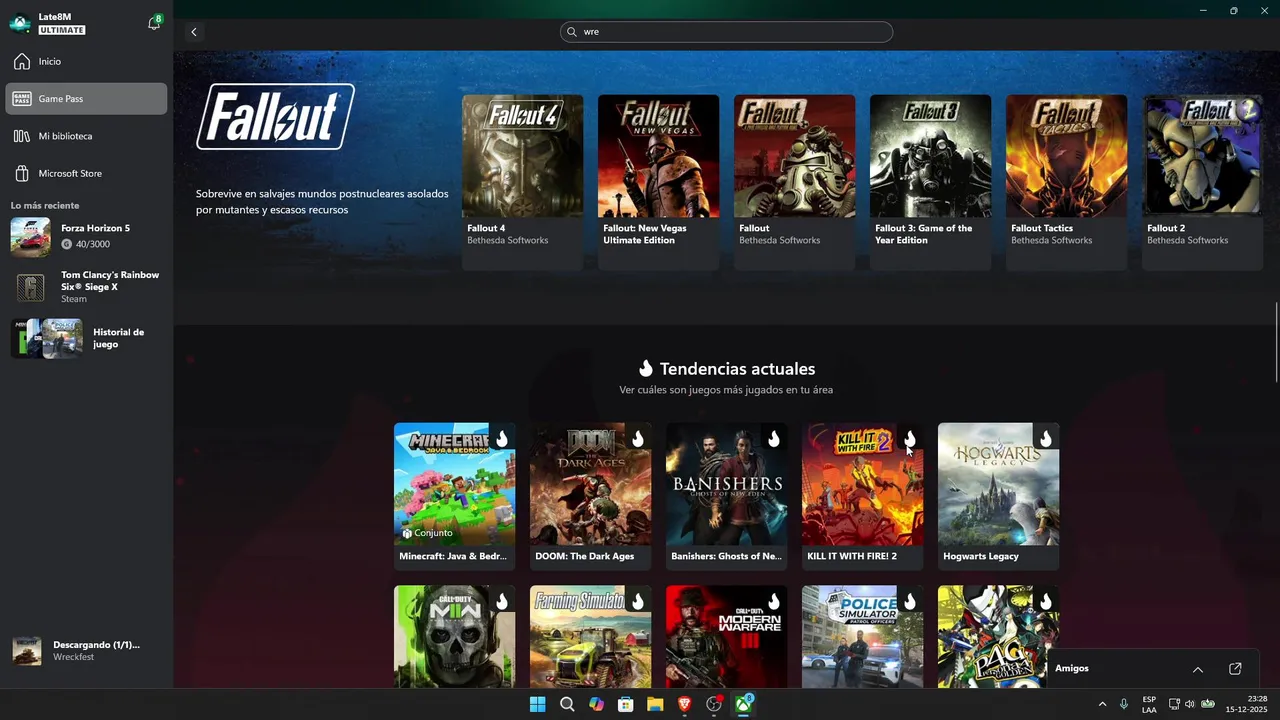Open the Fallout 4 game card

coord(522,182)
